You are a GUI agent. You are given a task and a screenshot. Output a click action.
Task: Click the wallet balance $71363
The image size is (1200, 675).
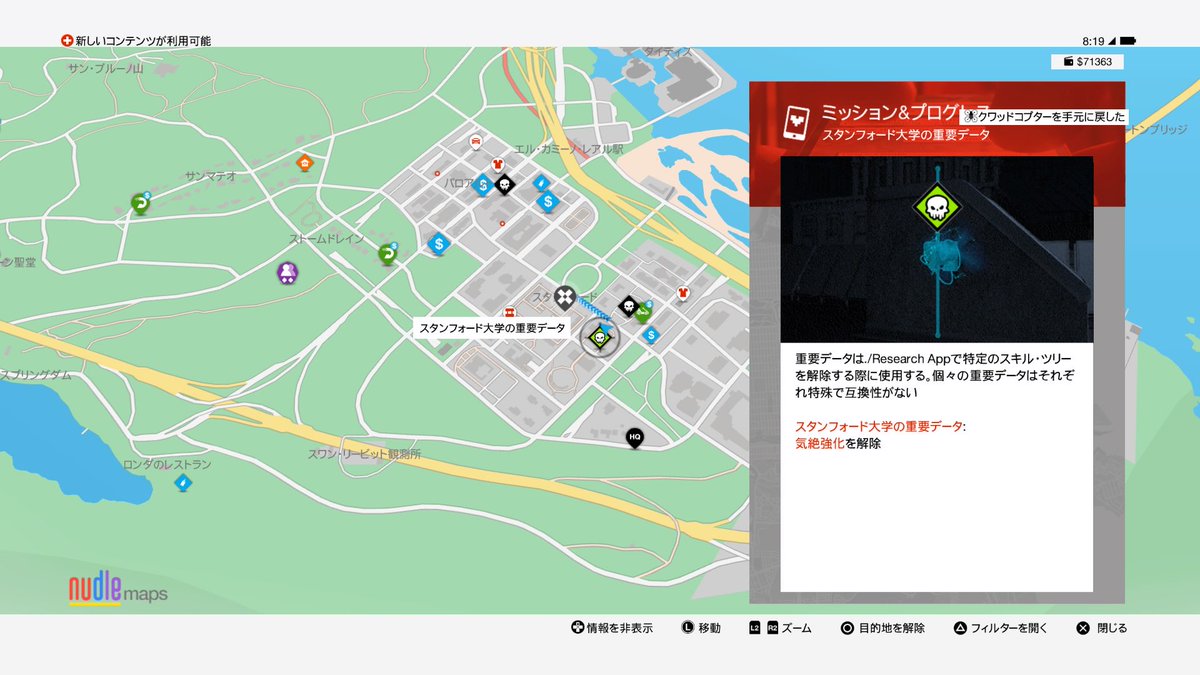pos(1087,62)
